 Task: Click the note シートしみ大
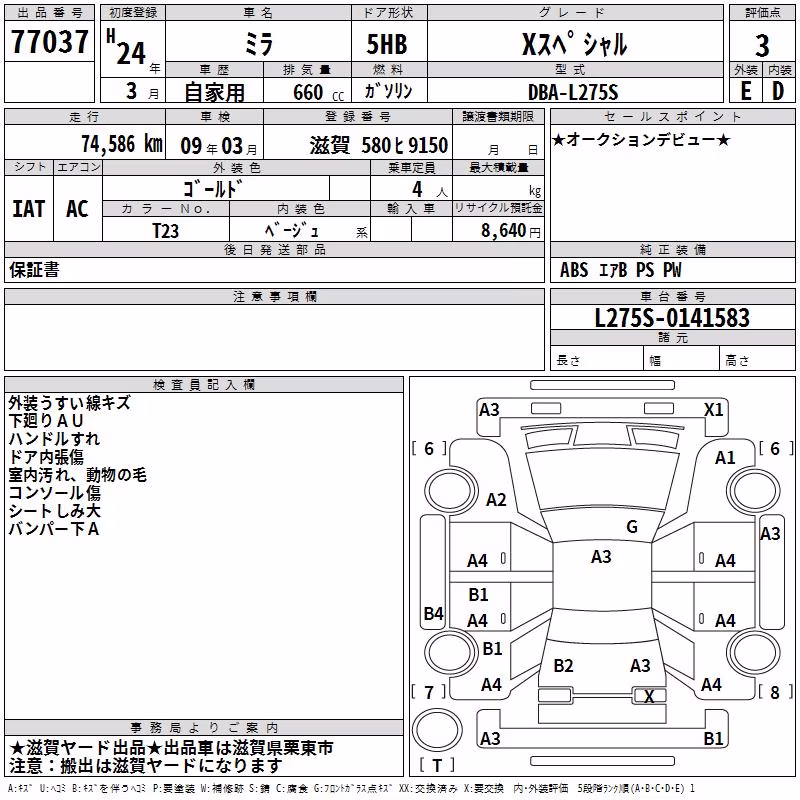pyautogui.click(x=55, y=510)
